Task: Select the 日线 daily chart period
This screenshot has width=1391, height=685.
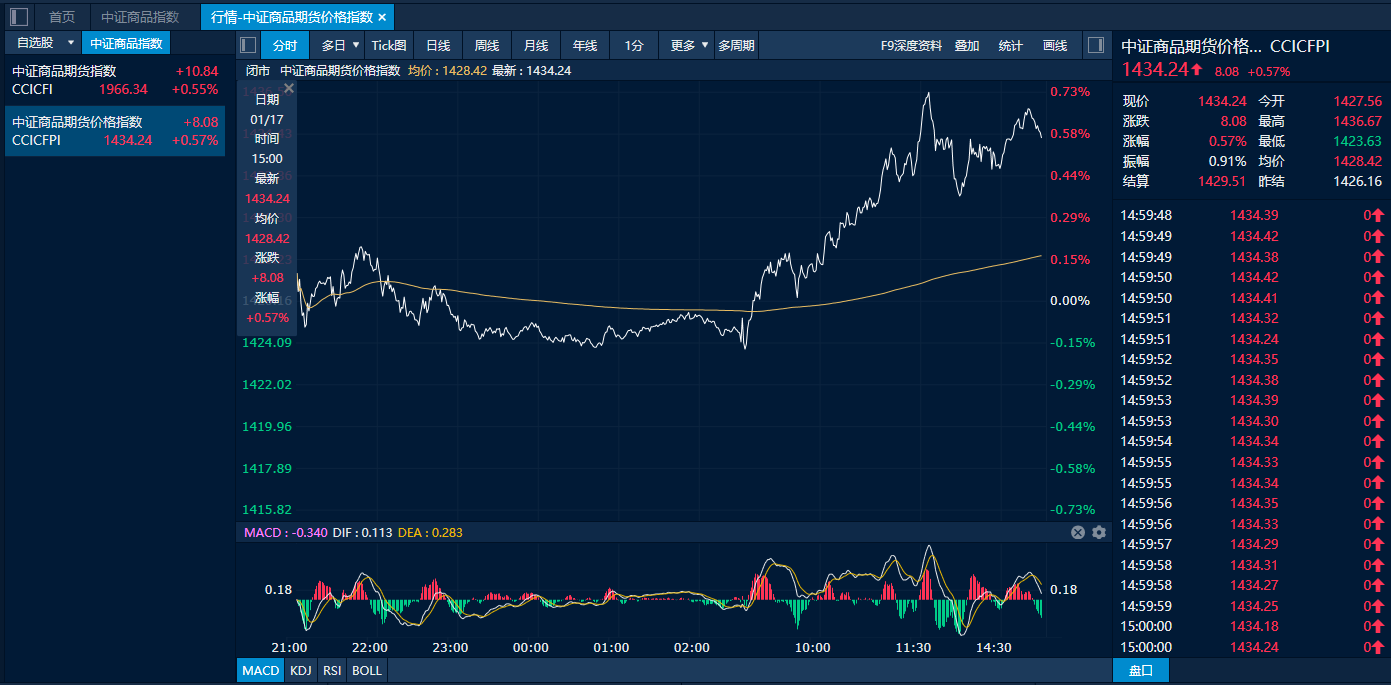Action: (438, 45)
